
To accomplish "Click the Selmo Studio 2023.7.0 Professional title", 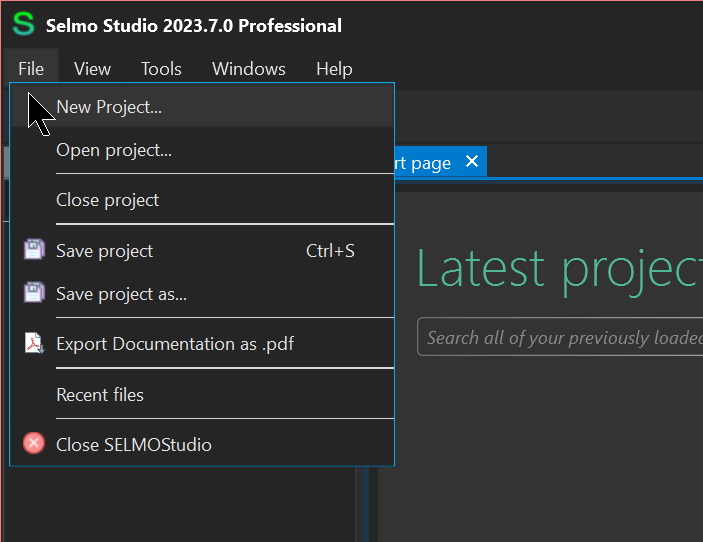I will 194,26.
